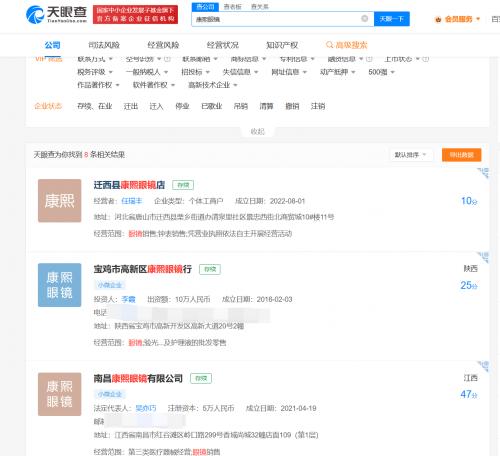Click the 10分 score of 迁西县康熙眼镜店

pos(469,201)
